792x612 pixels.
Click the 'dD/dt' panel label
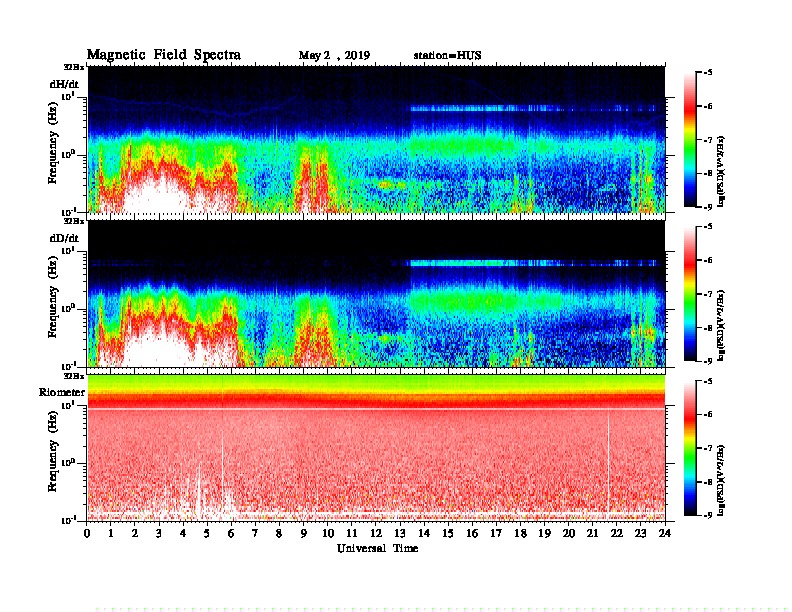pos(64,238)
